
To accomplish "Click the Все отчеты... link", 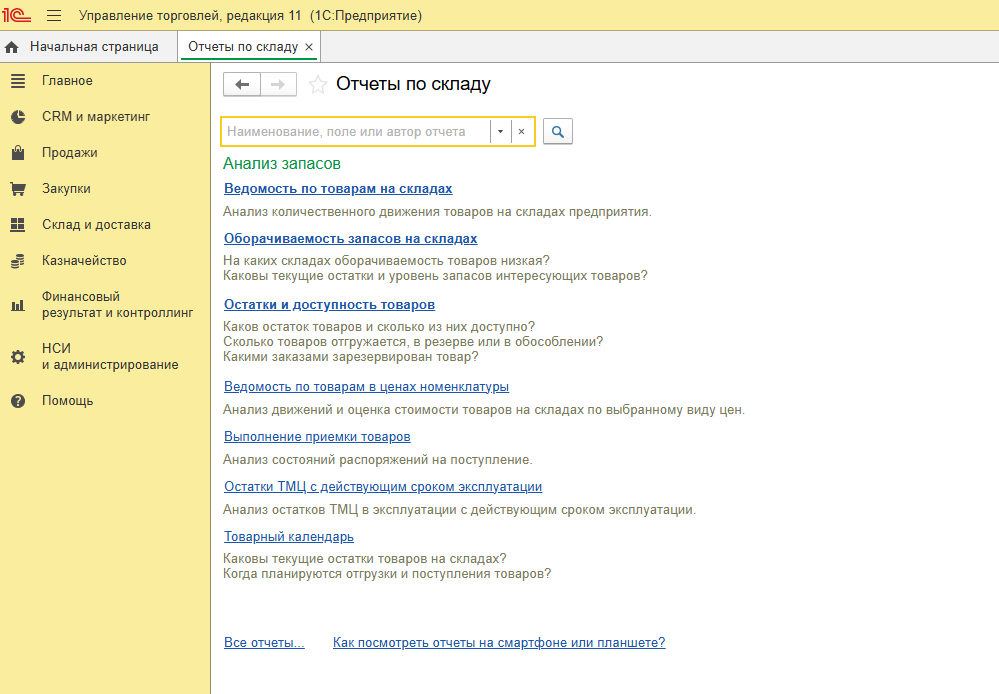I will [x=264, y=643].
